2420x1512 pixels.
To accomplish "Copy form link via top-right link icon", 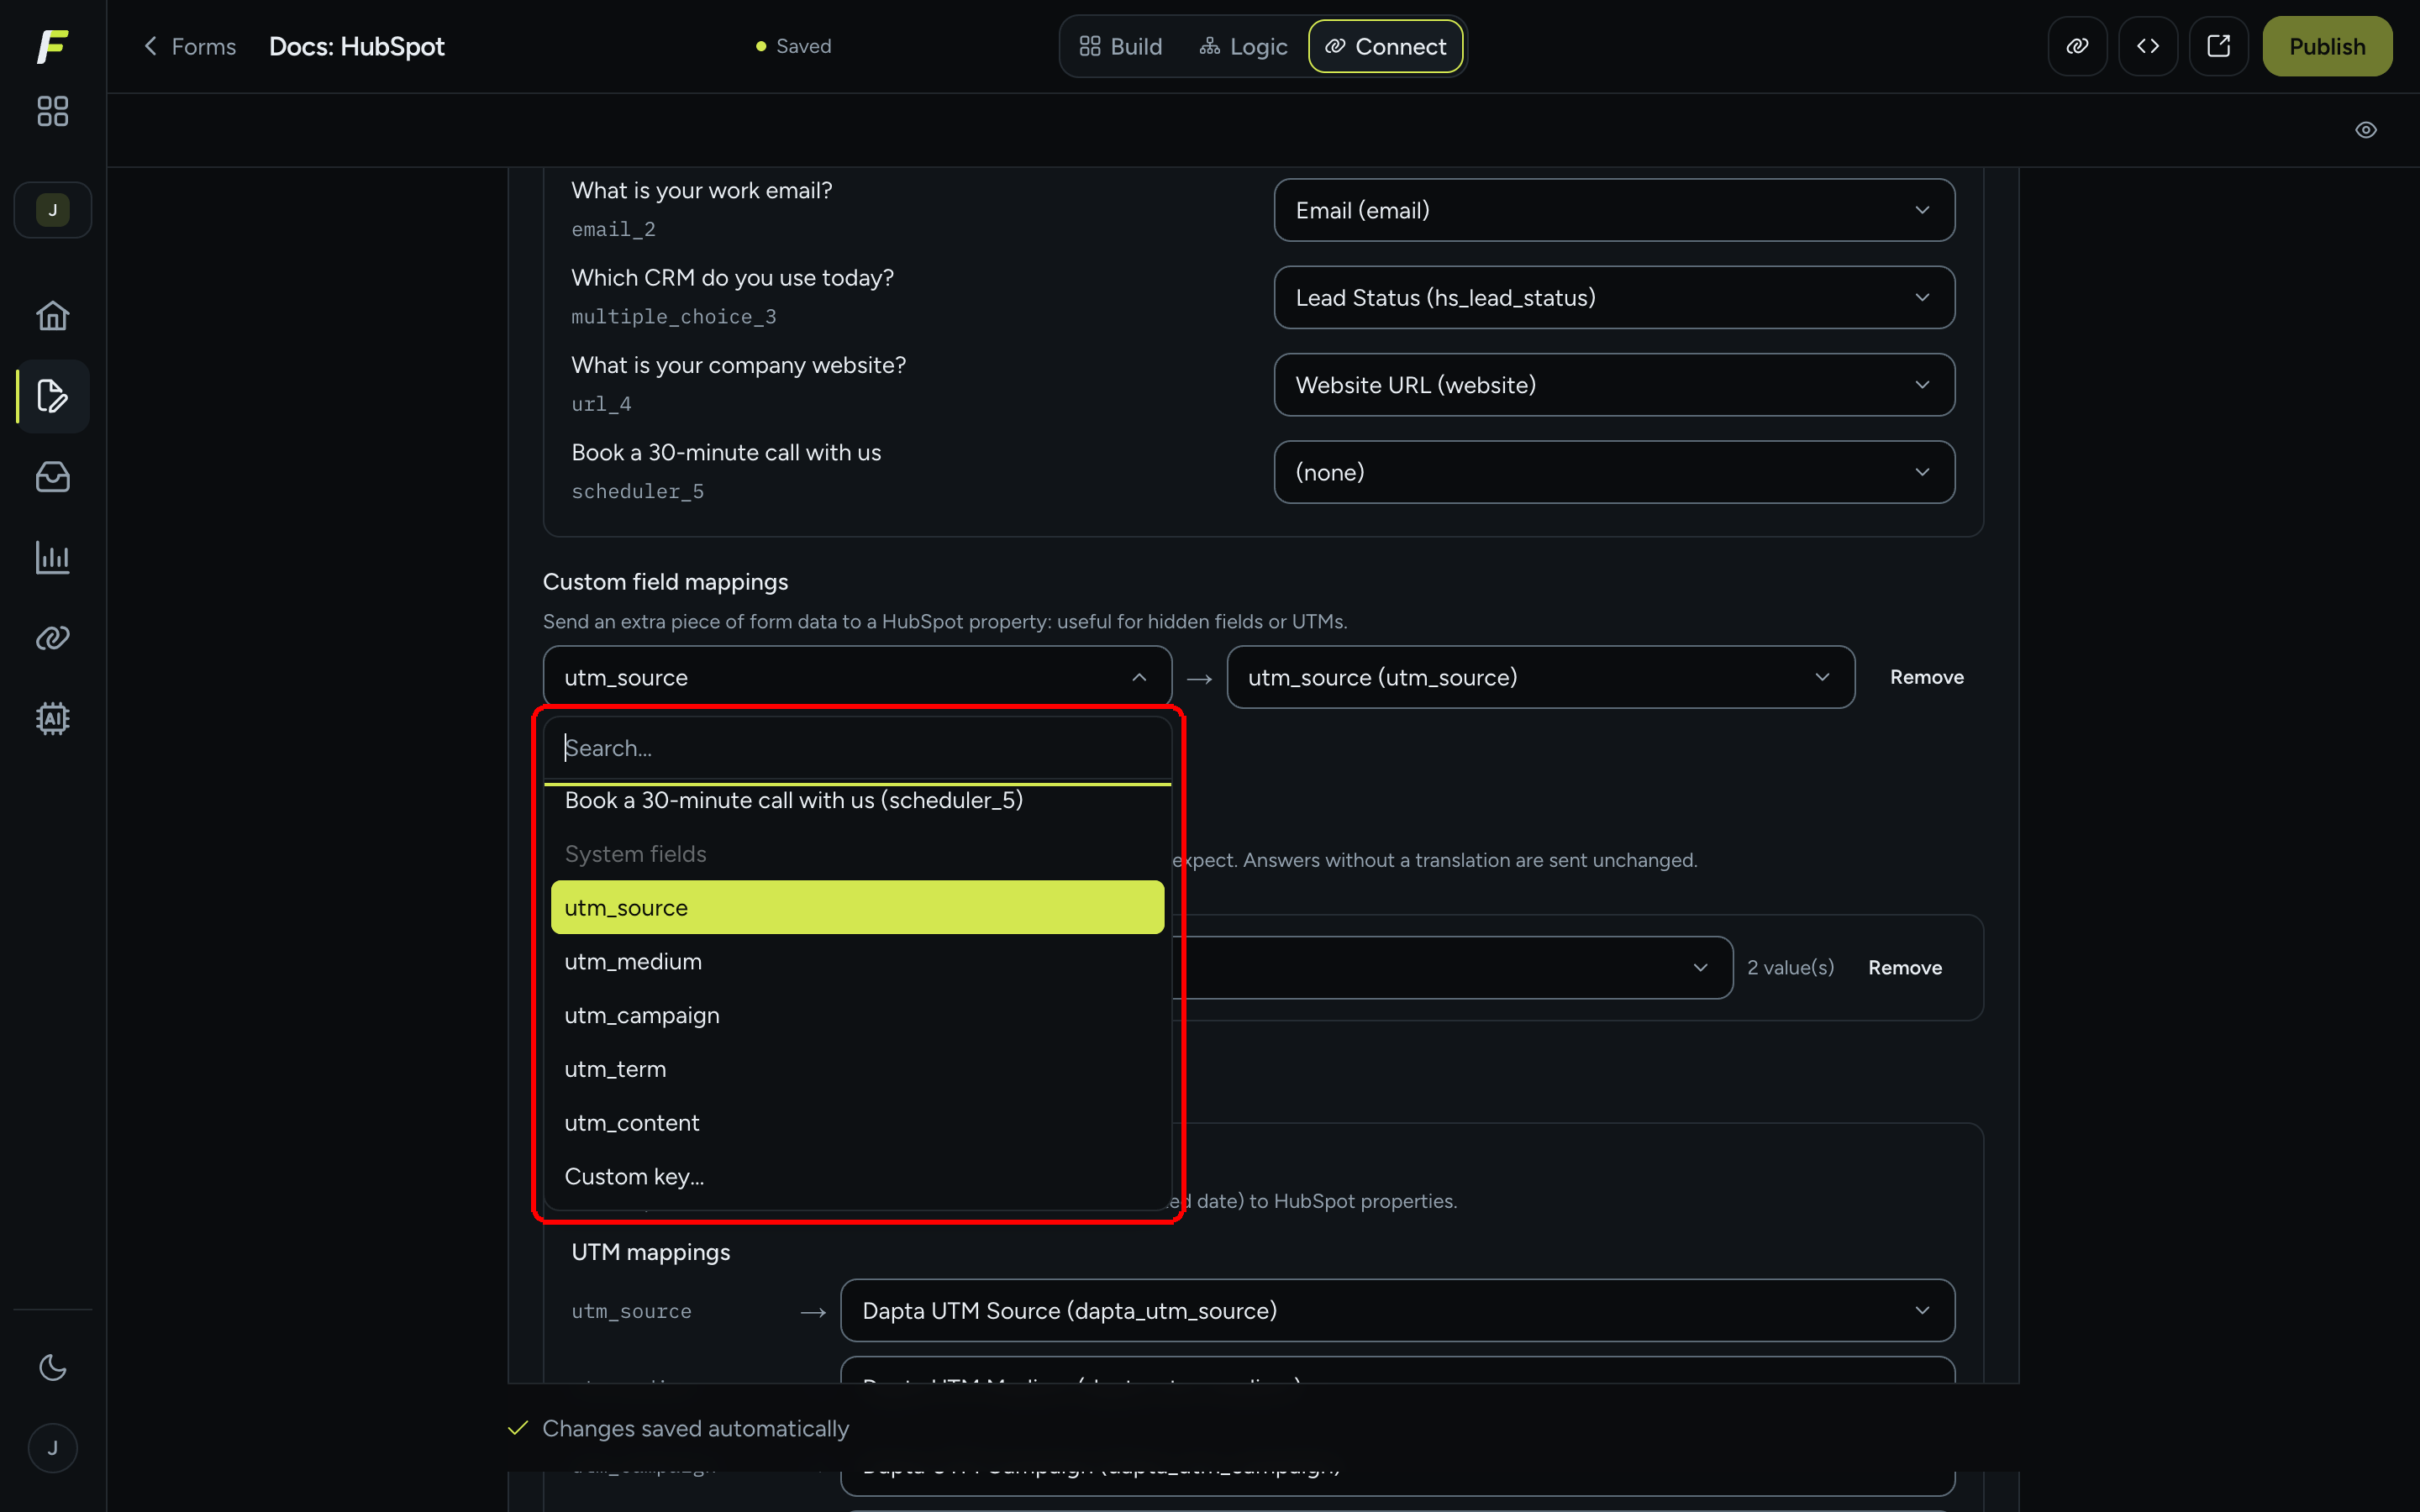I will (2077, 46).
